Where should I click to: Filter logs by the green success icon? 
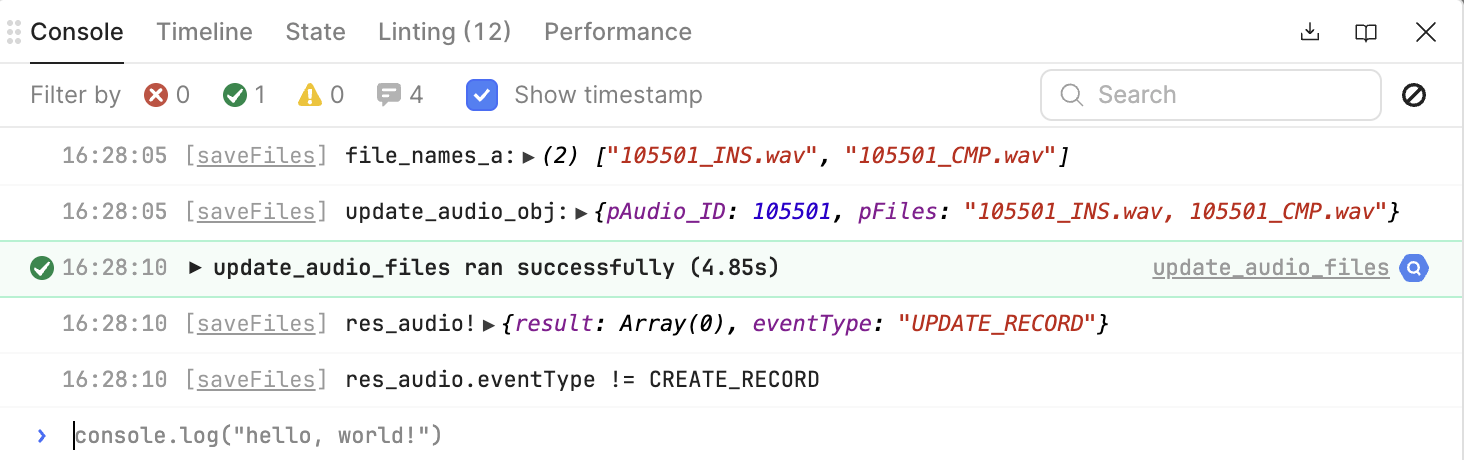click(x=235, y=95)
